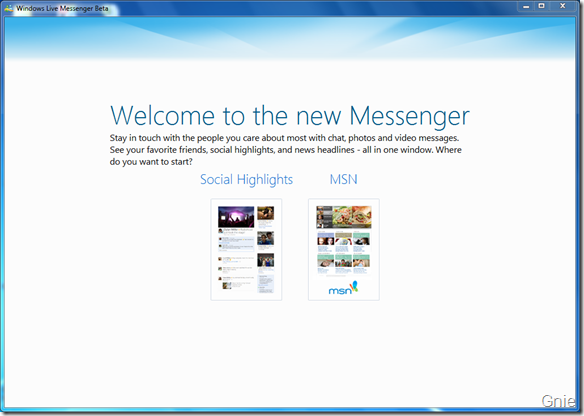Select the MSN preview thumbnail
This screenshot has height=416, width=584.
(x=344, y=250)
